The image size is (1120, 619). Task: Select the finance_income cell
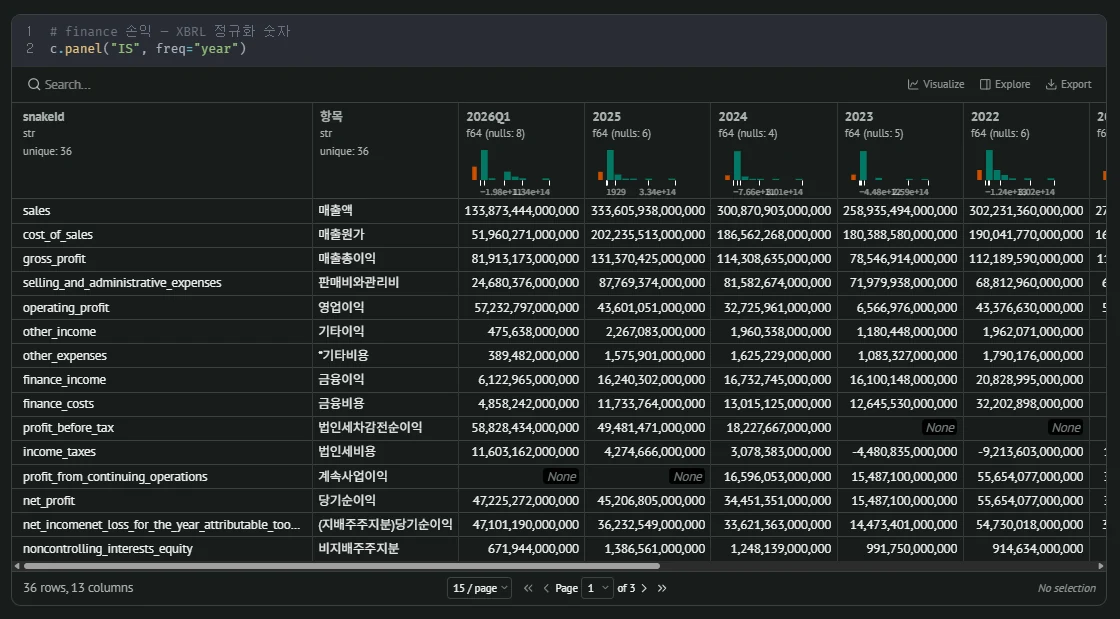(x=162, y=380)
